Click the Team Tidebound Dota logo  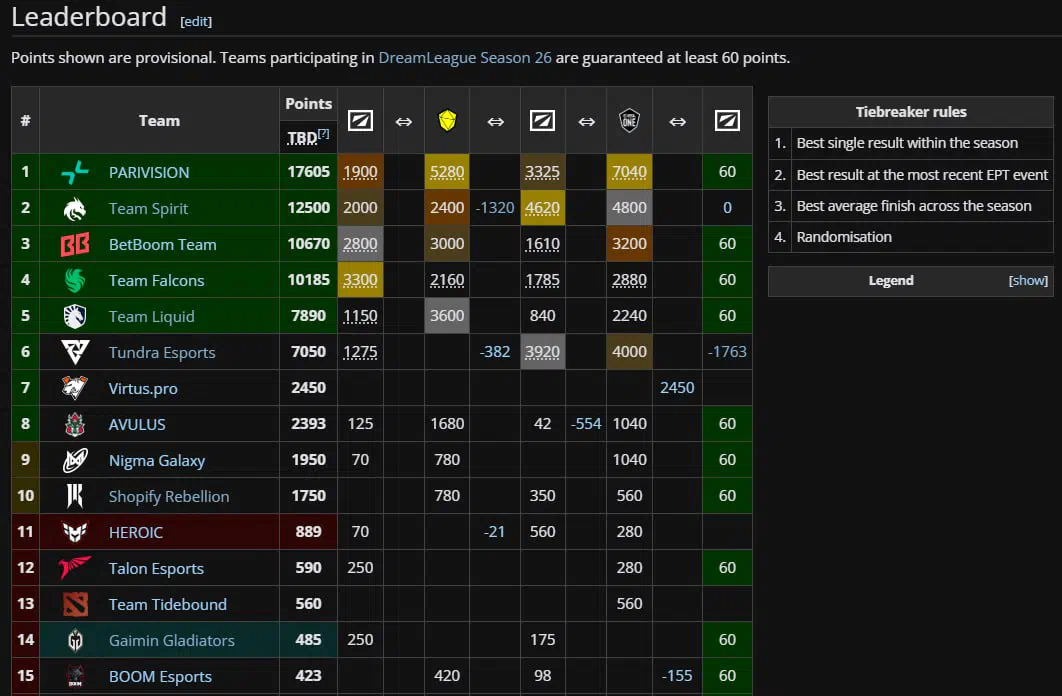coord(75,604)
